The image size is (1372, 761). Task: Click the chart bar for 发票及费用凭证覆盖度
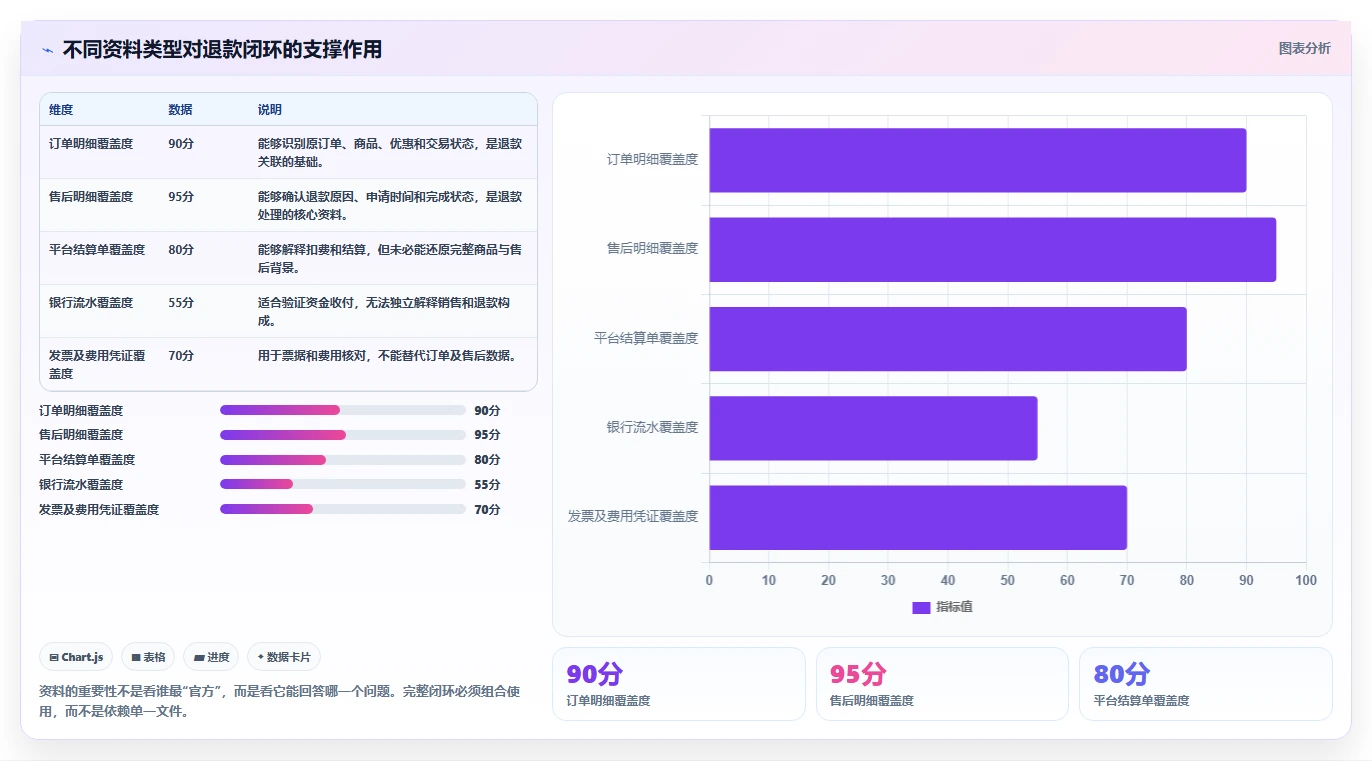[x=918, y=517]
